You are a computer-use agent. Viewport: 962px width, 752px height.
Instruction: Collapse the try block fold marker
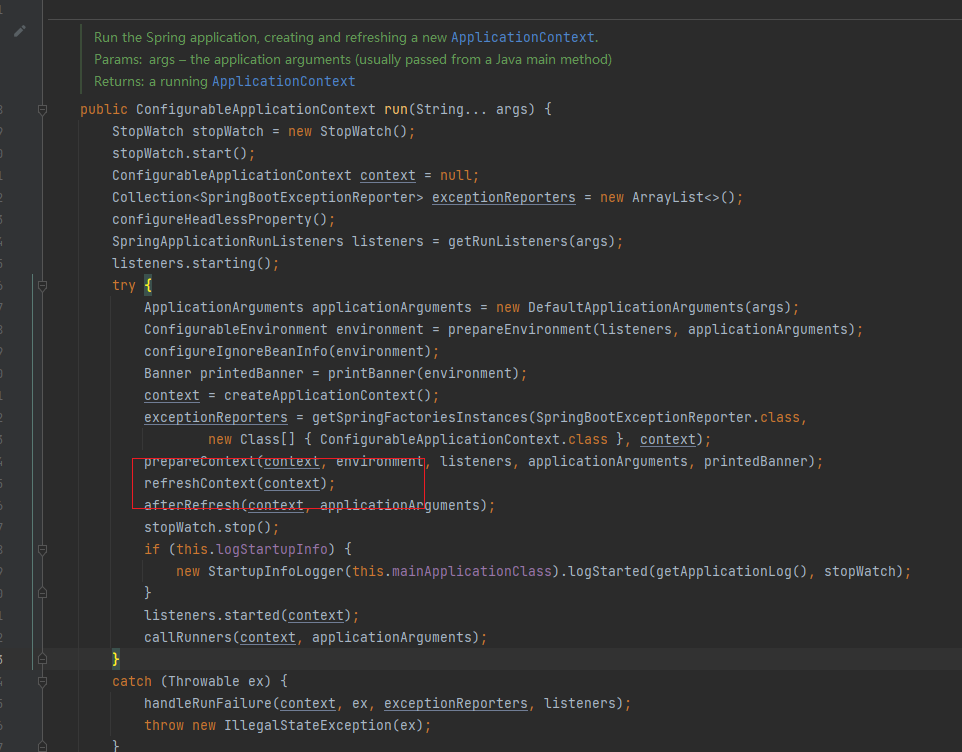pos(41,285)
